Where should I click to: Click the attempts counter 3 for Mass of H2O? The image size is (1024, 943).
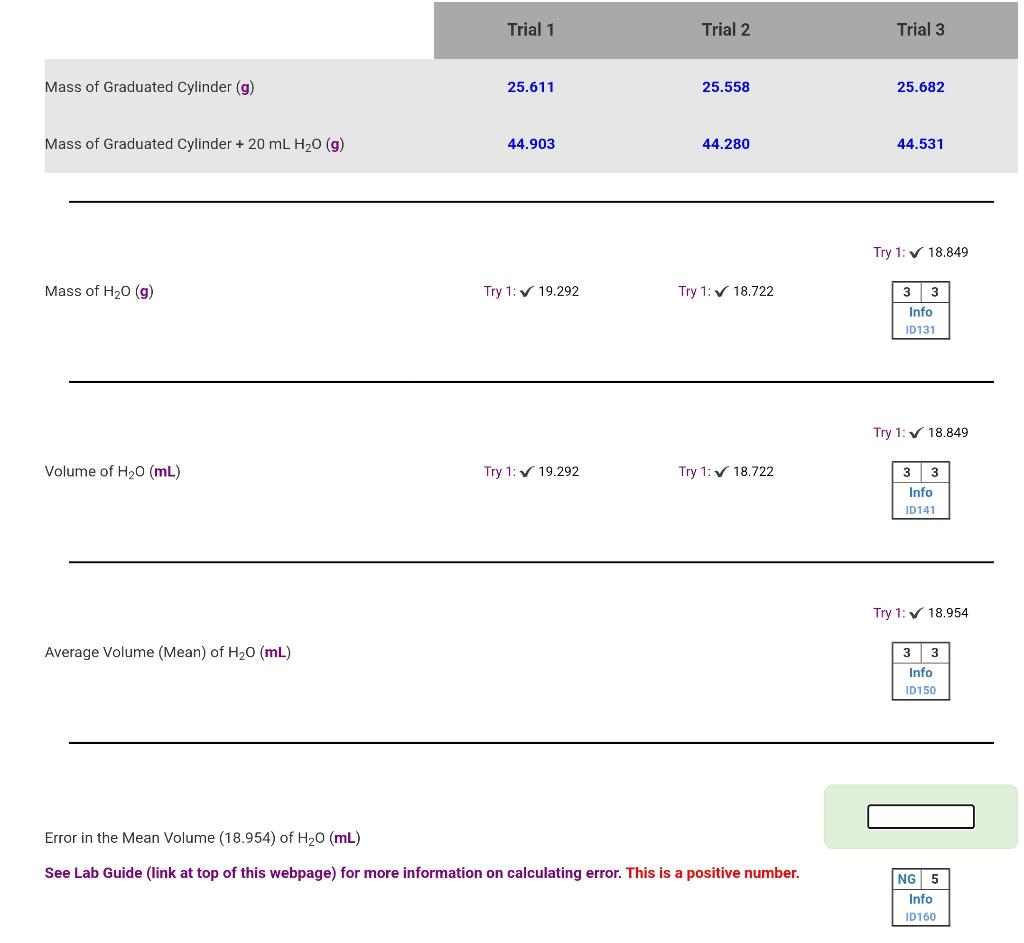click(x=907, y=292)
